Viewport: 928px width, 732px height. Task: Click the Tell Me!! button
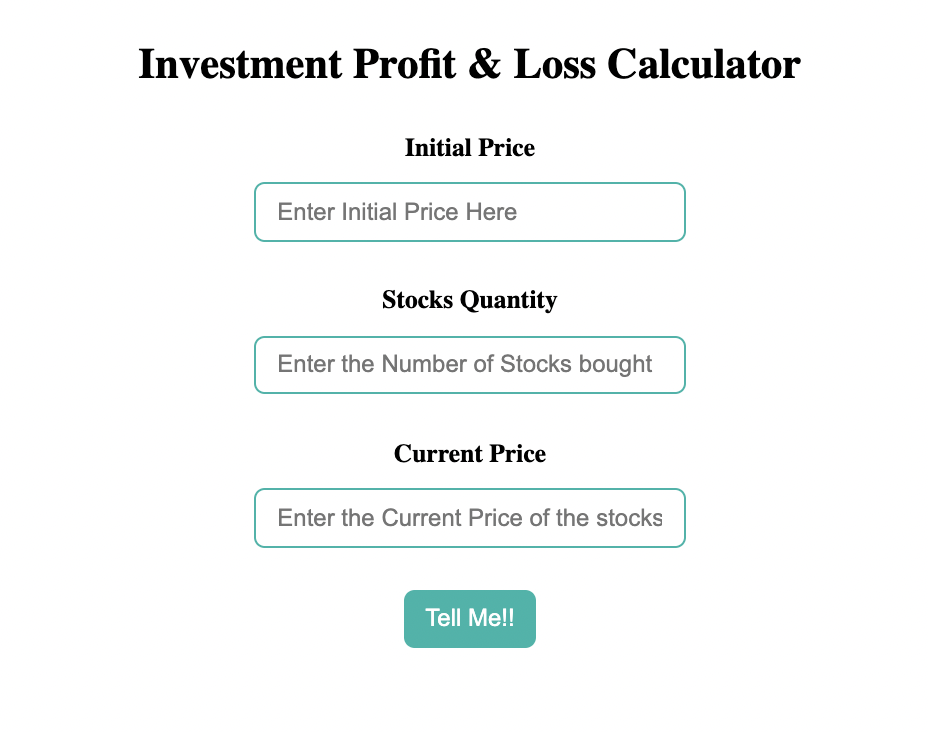click(x=469, y=618)
